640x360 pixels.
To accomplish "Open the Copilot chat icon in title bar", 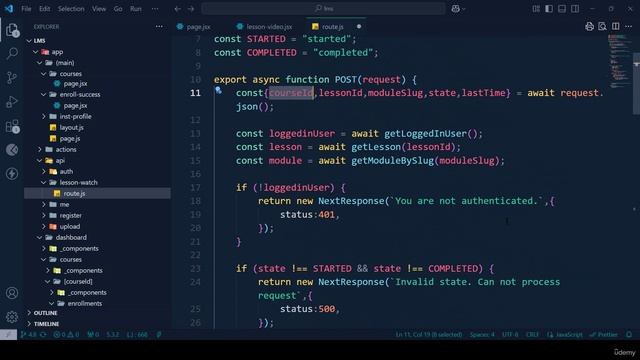I will point(458,9).
